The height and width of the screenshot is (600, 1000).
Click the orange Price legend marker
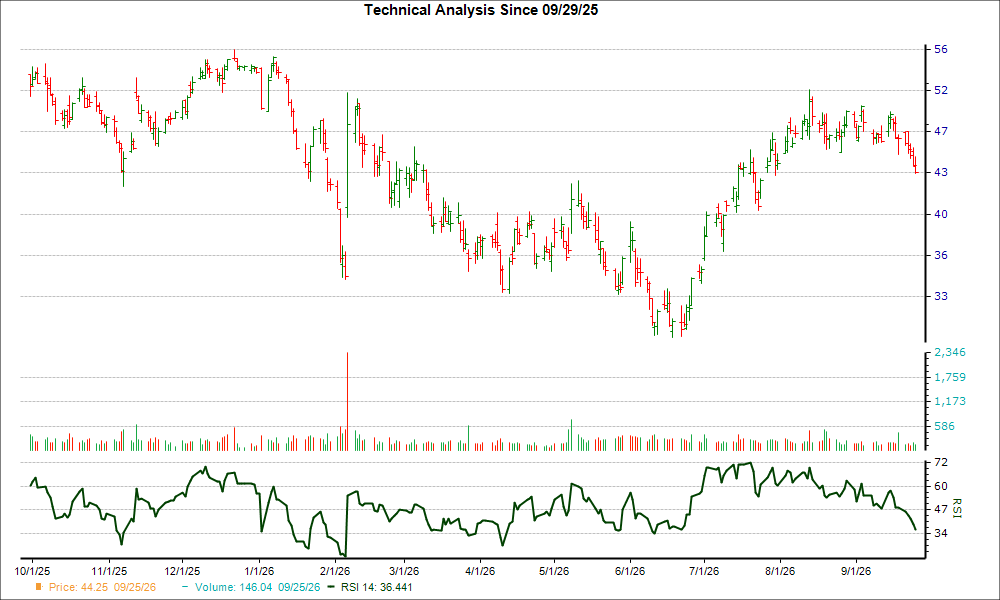coord(39,587)
